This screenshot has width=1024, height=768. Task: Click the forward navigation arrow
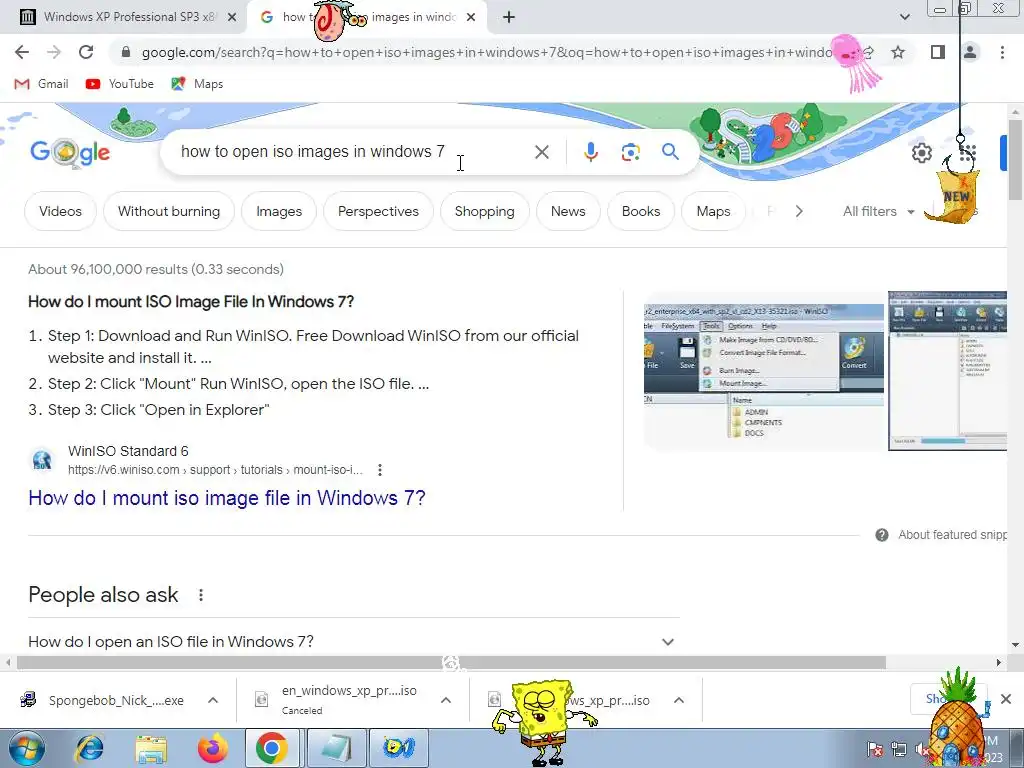(54, 52)
